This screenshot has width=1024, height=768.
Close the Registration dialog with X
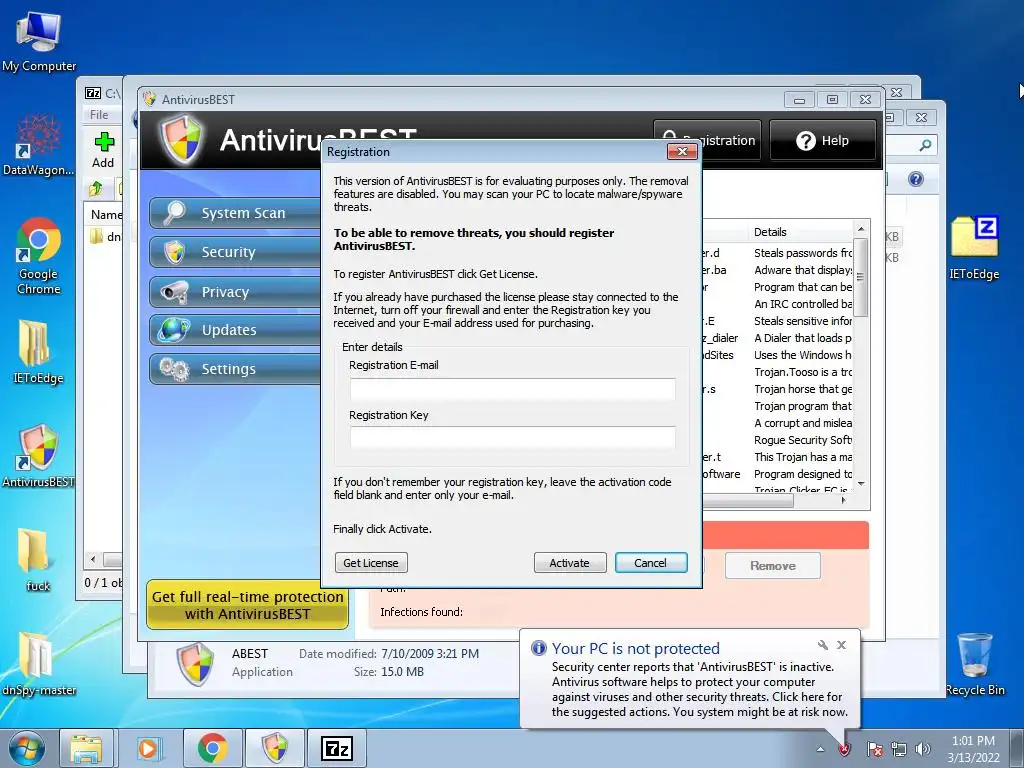682,152
